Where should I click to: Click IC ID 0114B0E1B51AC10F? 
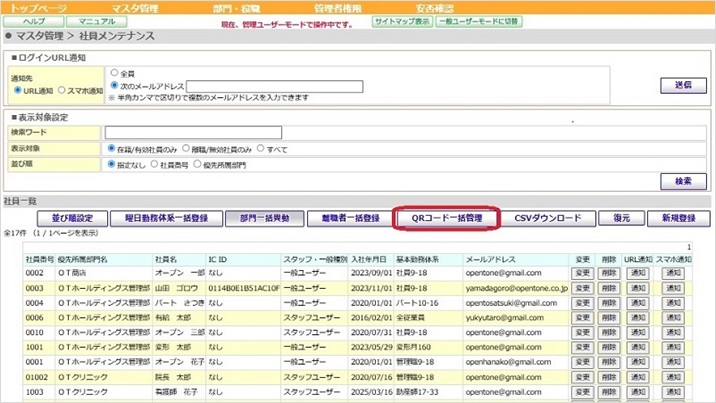(x=244, y=288)
